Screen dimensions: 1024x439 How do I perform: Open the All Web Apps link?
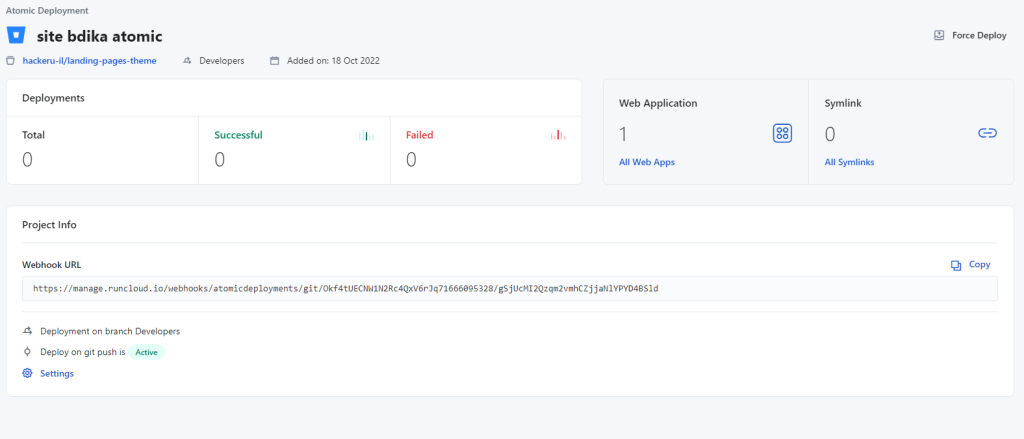[647, 162]
